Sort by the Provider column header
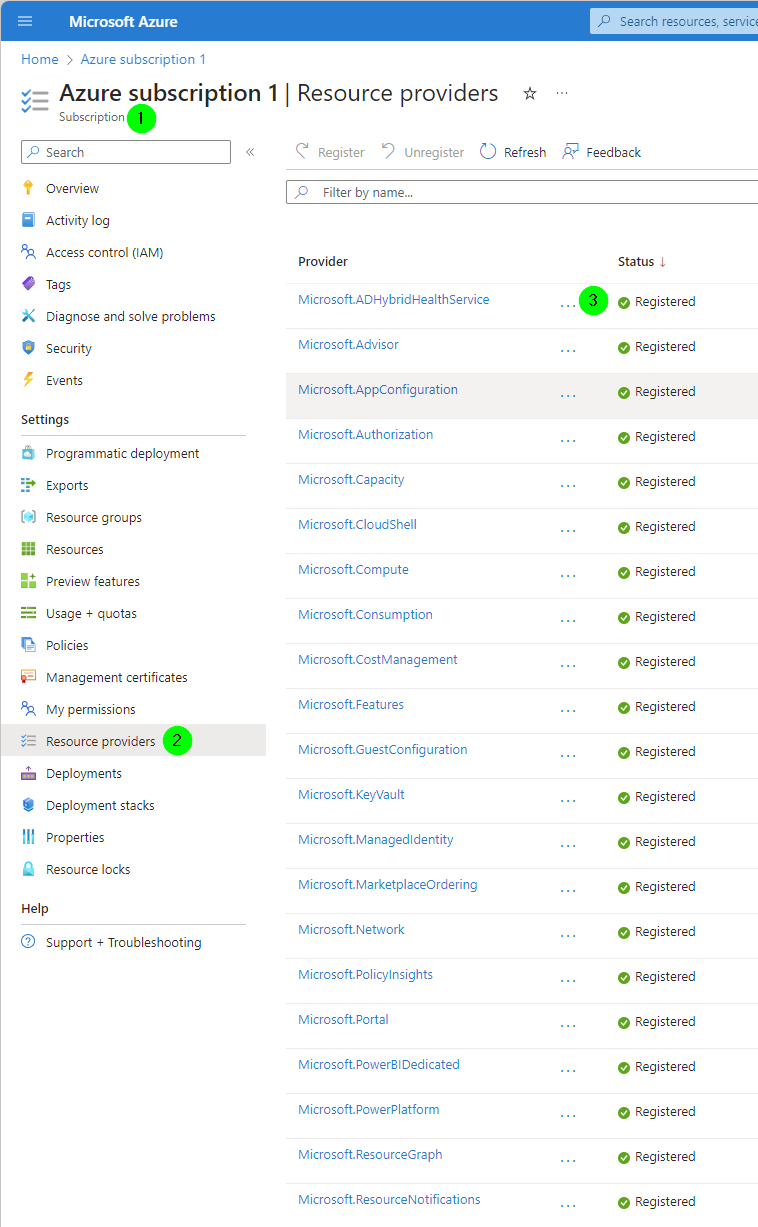This screenshot has width=758, height=1227. click(323, 261)
